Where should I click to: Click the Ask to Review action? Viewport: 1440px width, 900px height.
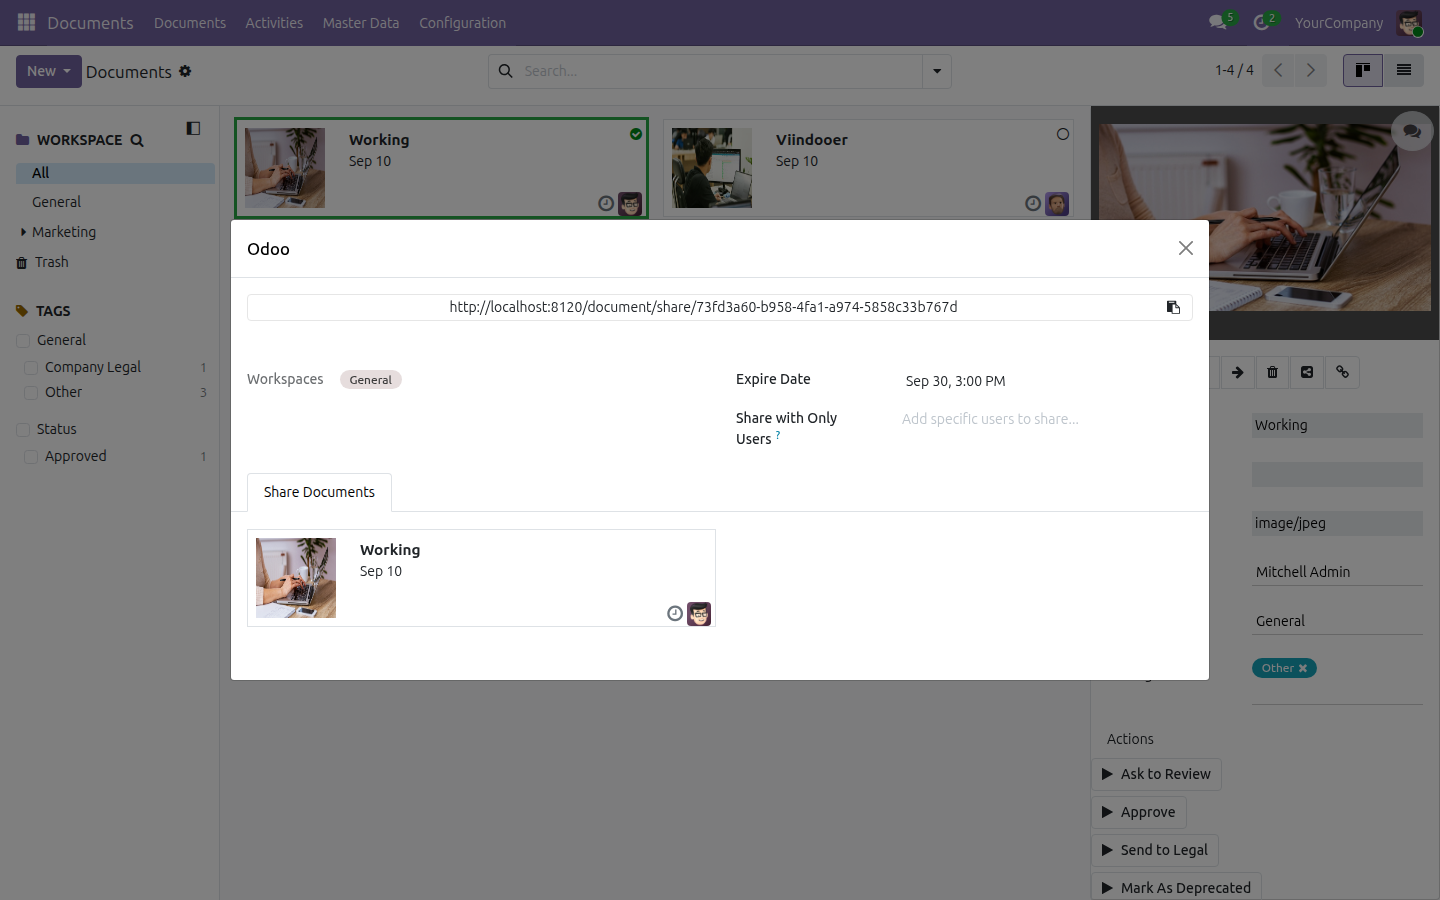[x=1156, y=774]
